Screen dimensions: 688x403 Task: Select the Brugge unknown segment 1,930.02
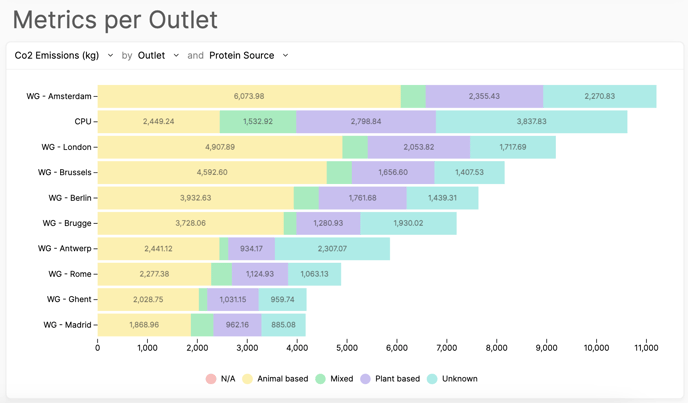(408, 224)
